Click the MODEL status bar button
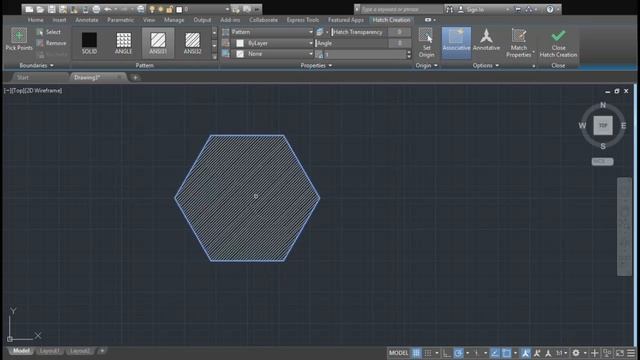 (398, 353)
